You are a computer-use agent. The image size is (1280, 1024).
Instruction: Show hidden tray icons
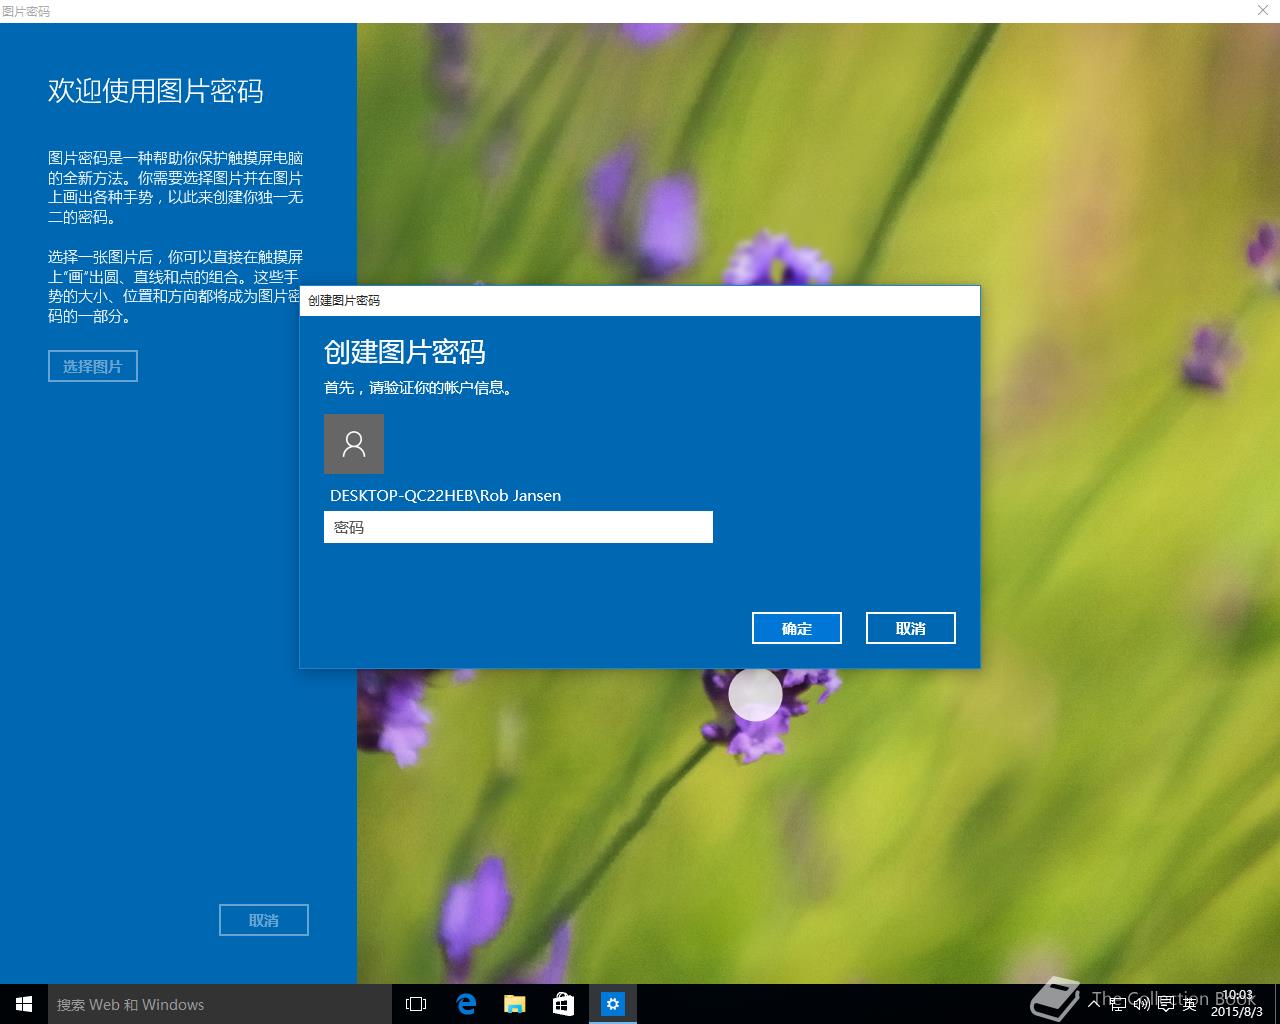(1094, 1004)
